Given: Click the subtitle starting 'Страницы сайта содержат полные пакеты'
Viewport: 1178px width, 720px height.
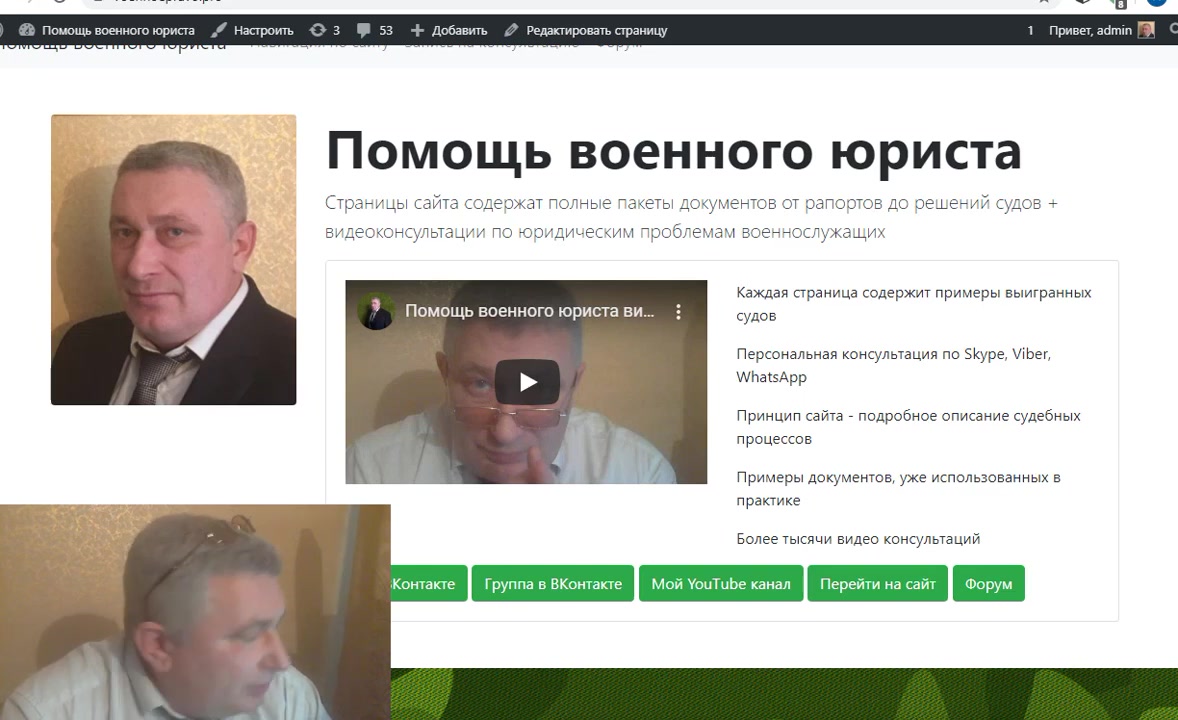Looking at the screenshot, I should pyautogui.click(x=691, y=217).
